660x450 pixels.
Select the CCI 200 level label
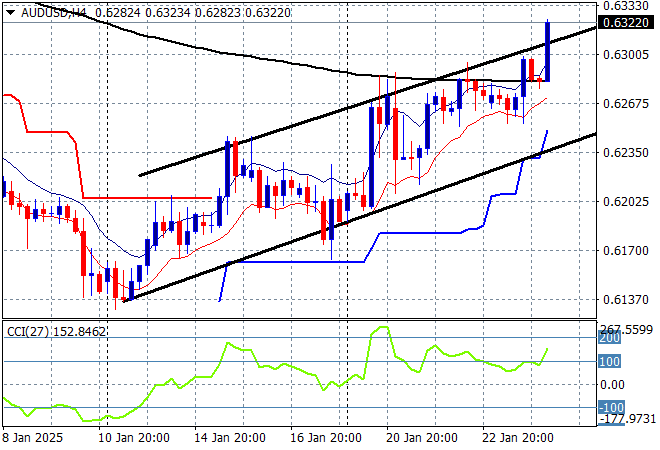point(609,338)
